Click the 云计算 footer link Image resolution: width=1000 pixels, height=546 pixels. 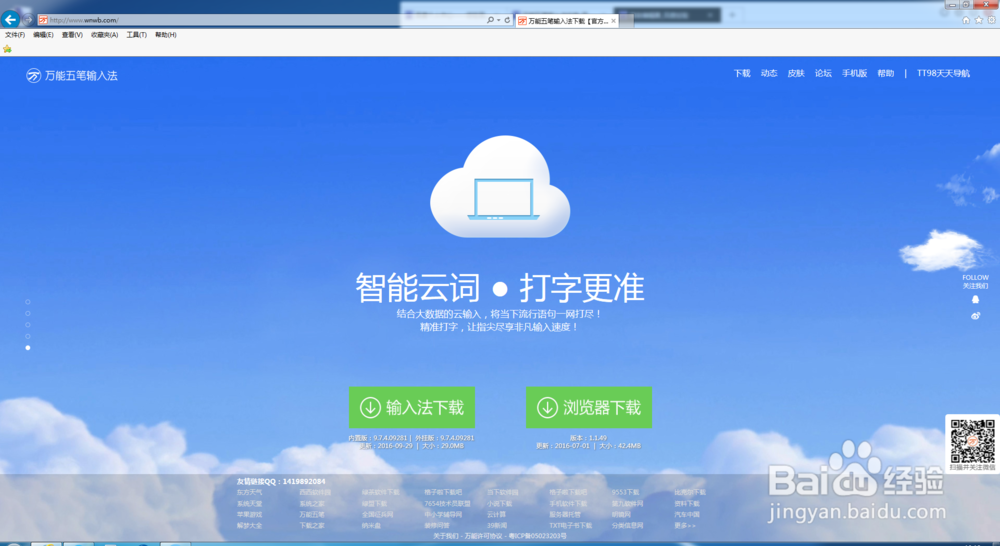click(497, 515)
